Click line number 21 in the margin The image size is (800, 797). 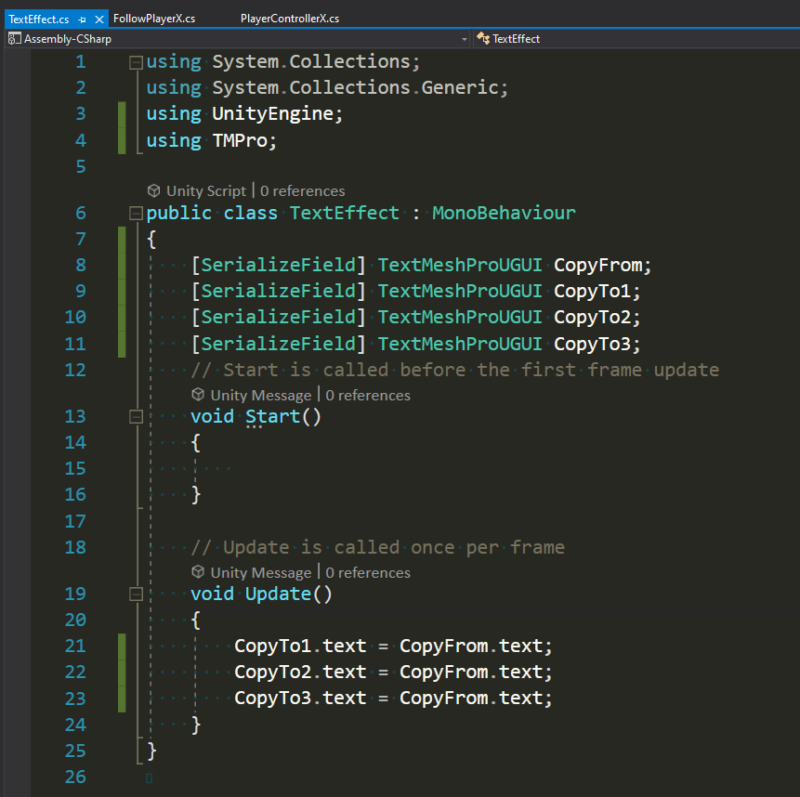click(x=75, y=646)
